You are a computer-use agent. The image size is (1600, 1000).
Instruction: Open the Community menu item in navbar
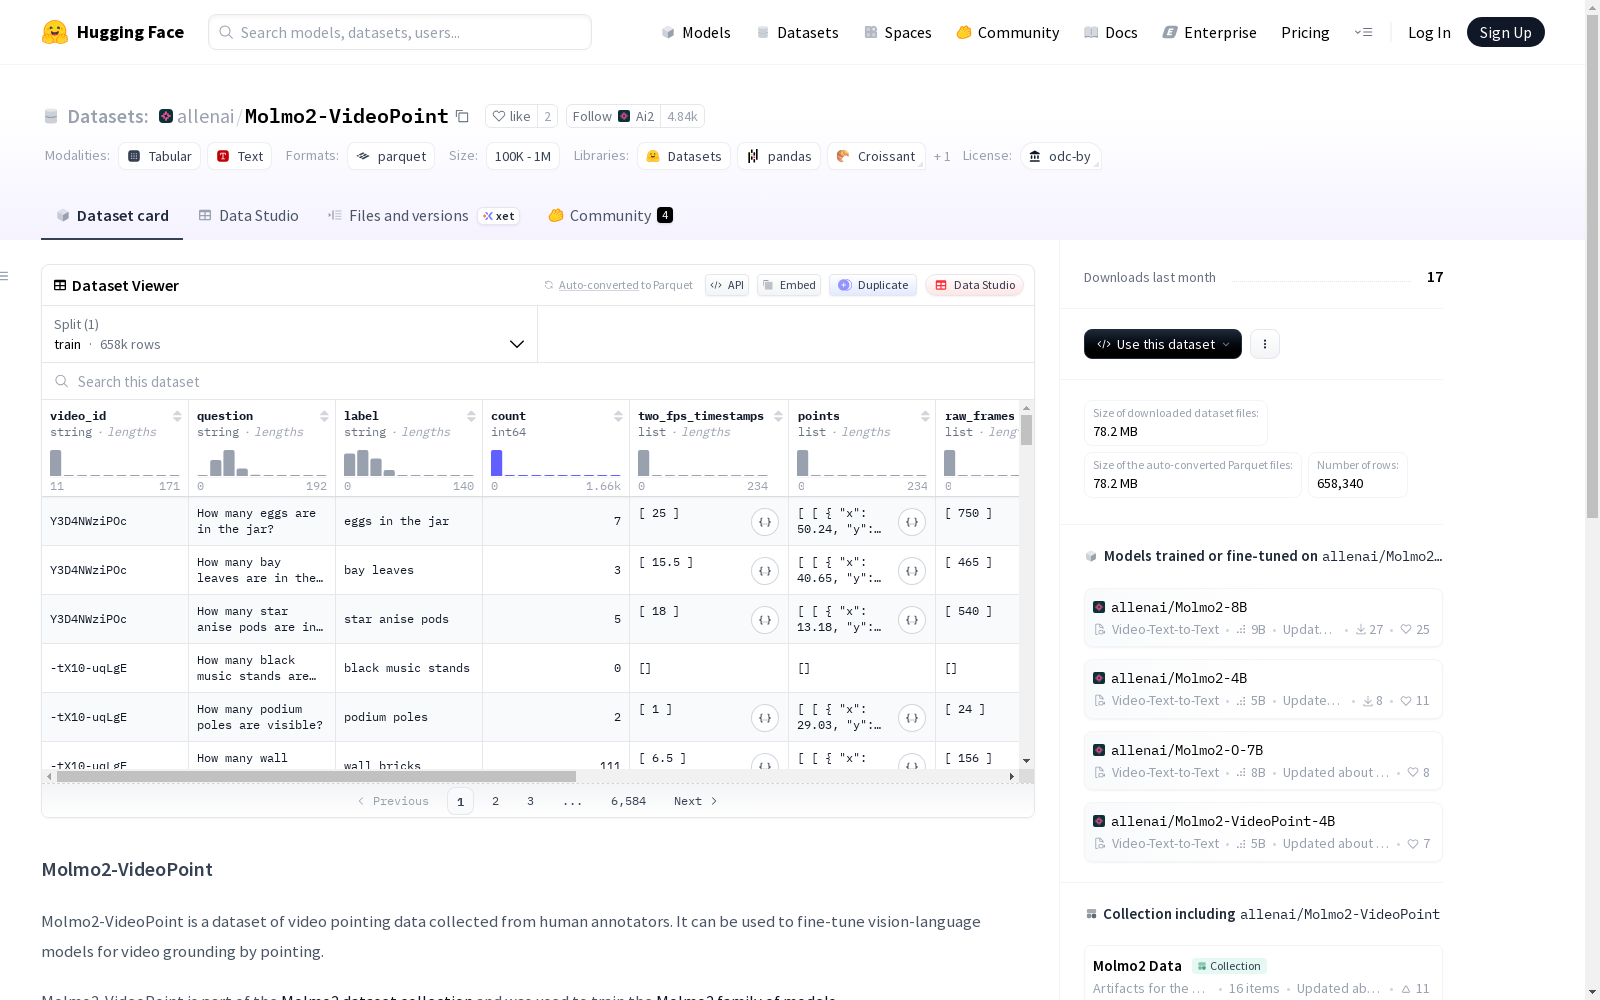[x=1007, y=32]
